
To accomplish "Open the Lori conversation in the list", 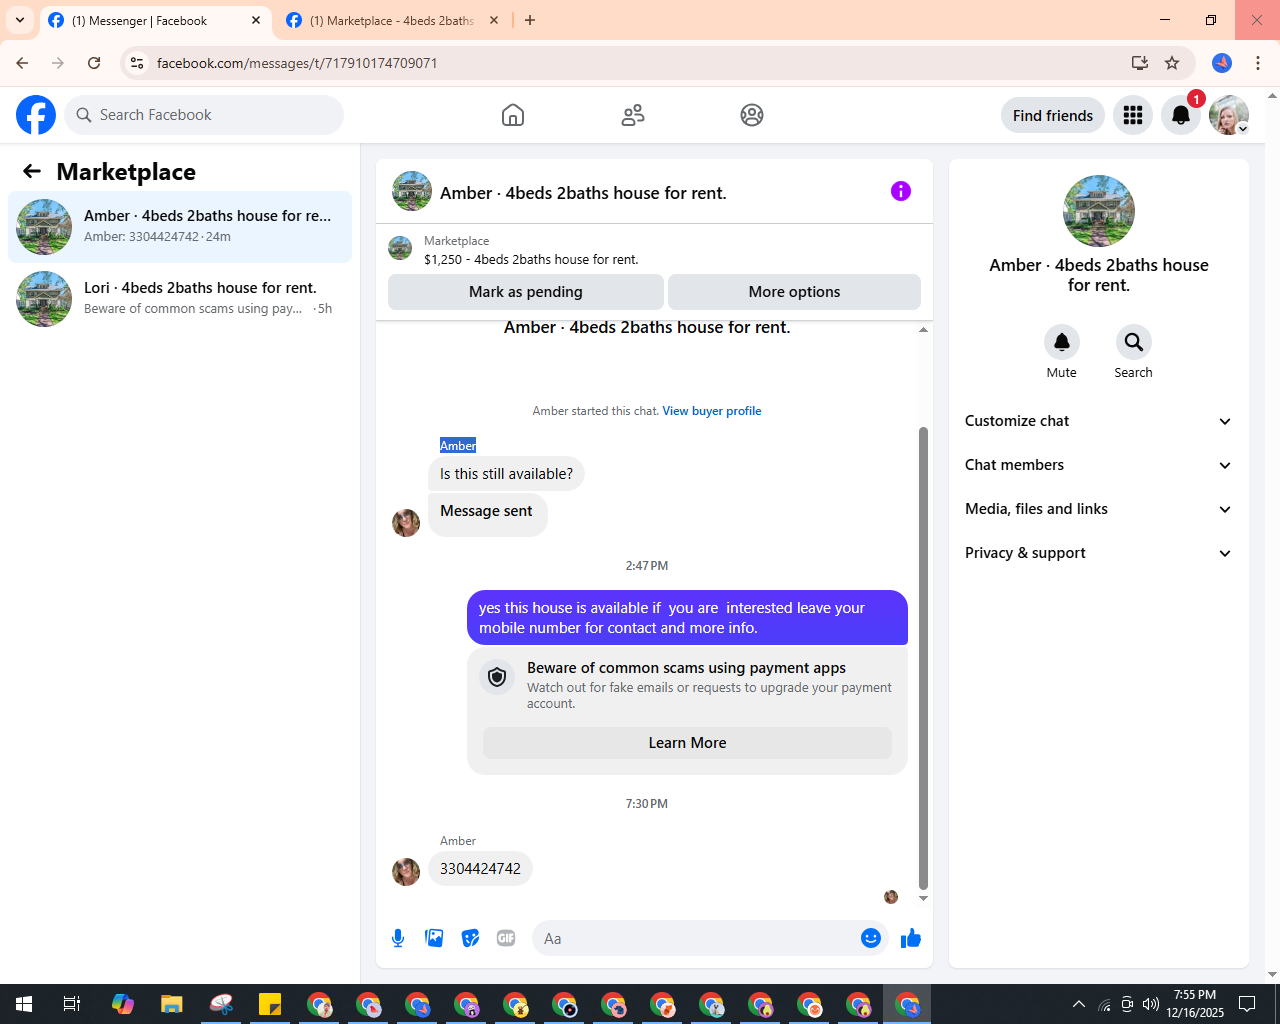I will tap(180, 299).
